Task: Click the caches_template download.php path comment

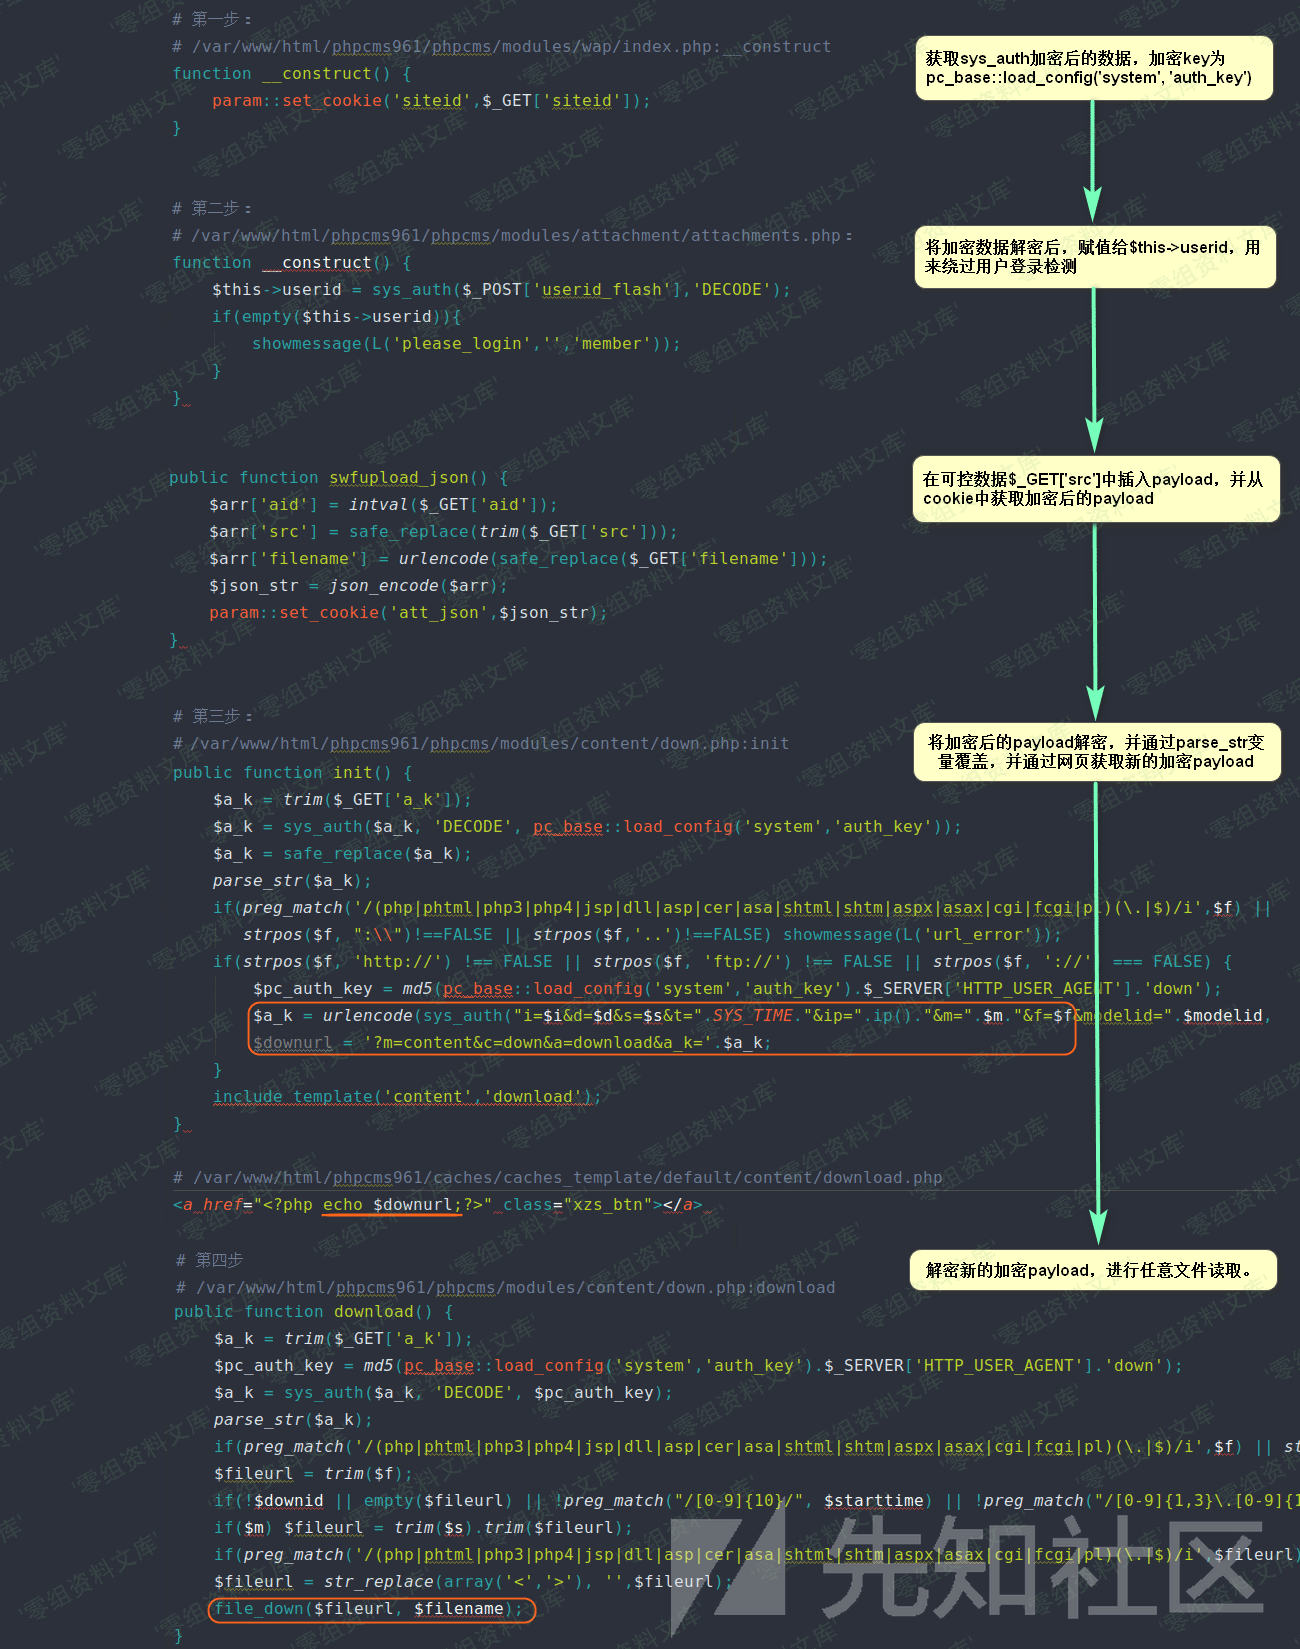Action: (x=557, y=1178)
